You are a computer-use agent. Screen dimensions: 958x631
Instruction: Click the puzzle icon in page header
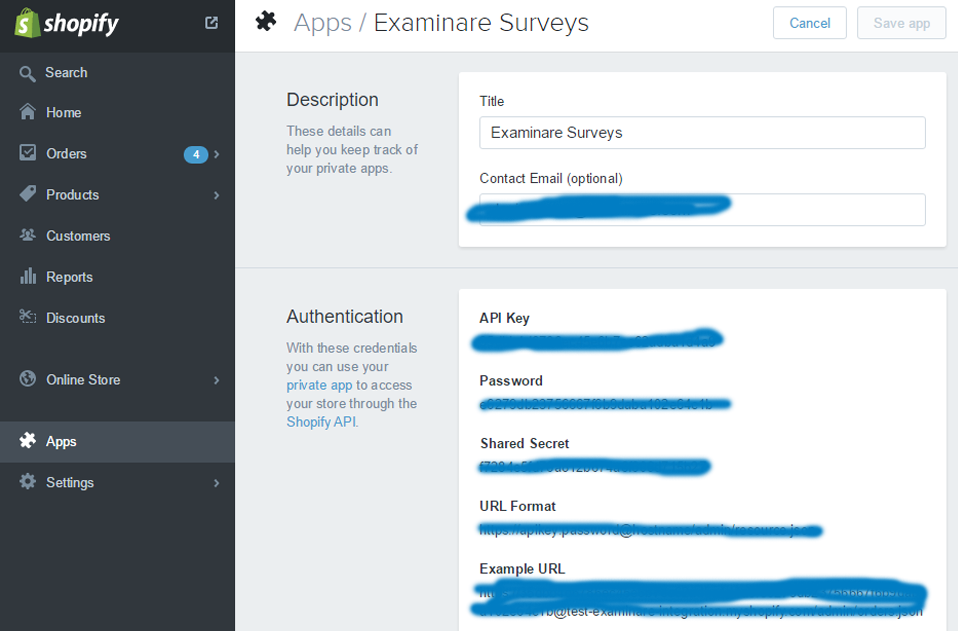click(266, 22)
